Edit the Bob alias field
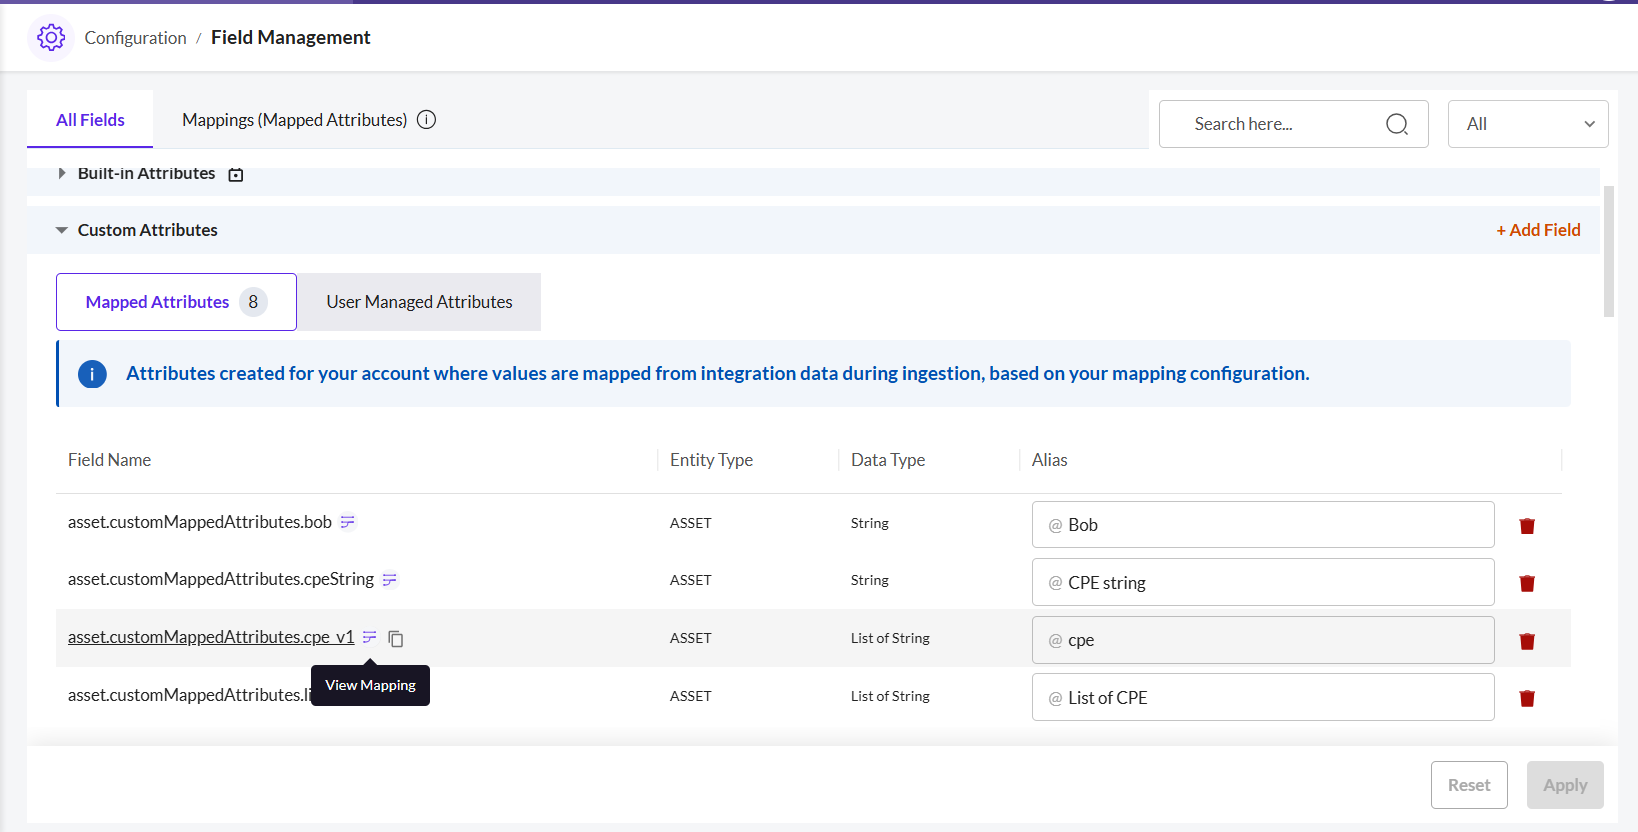Screen dimensions: 1638x832 click(1263, 525)
